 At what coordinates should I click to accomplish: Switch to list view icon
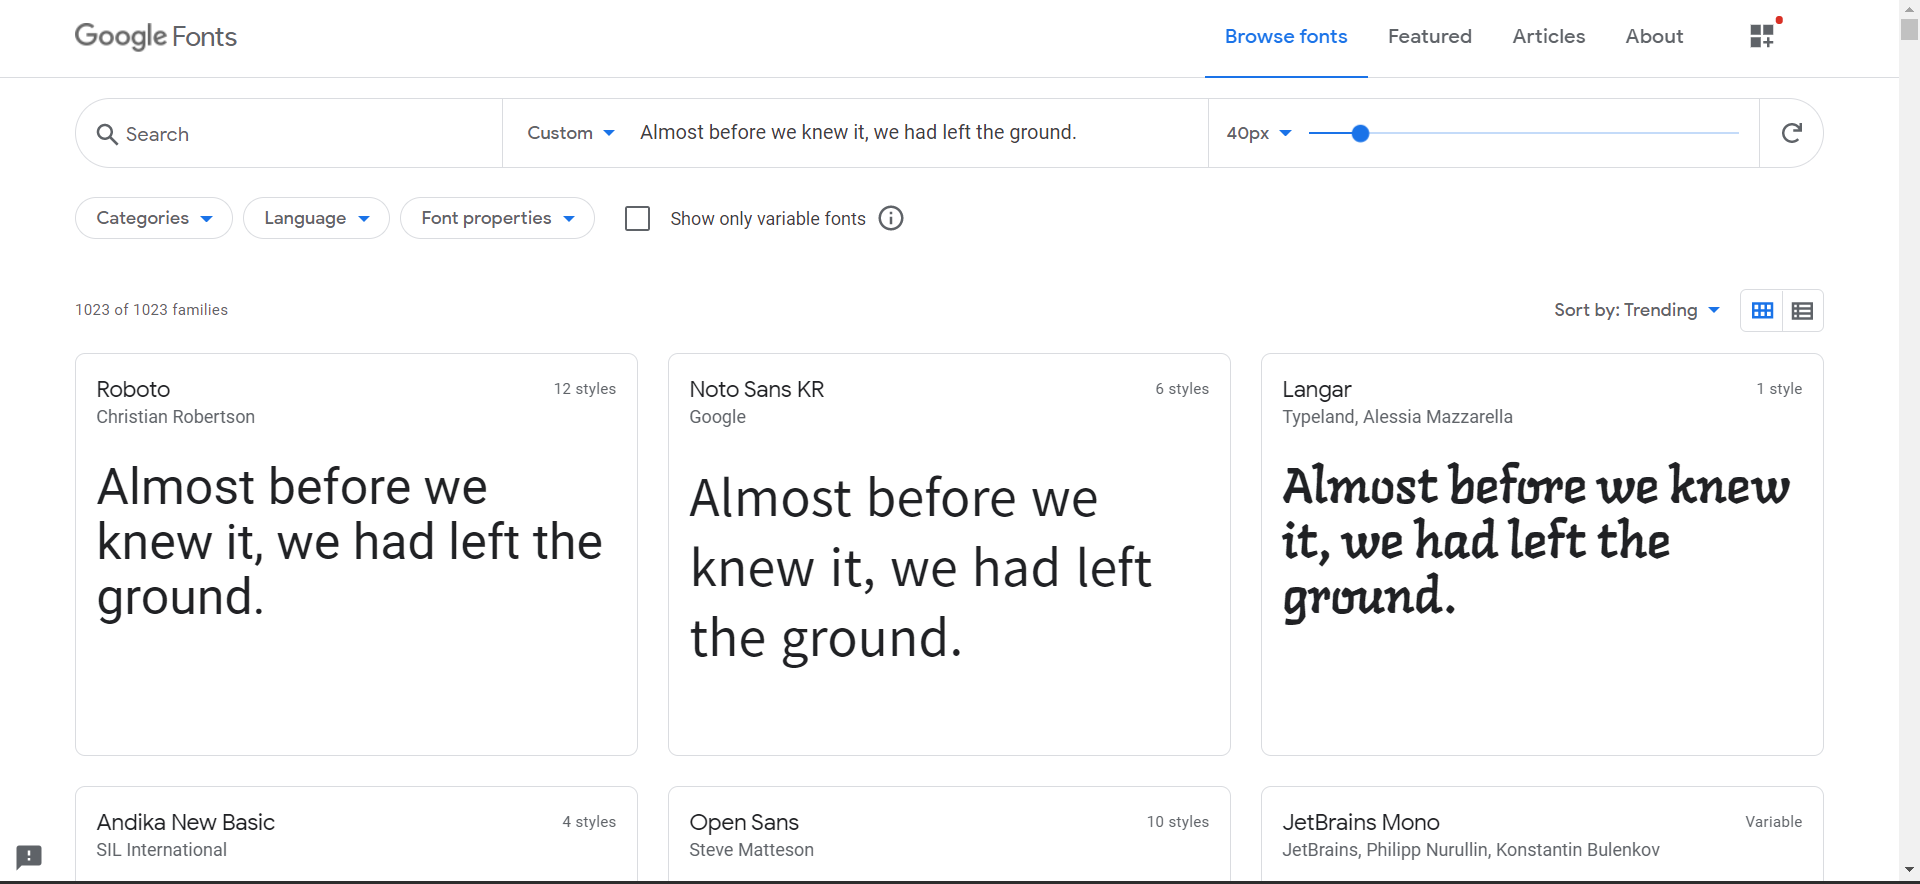pos(1802,310)
